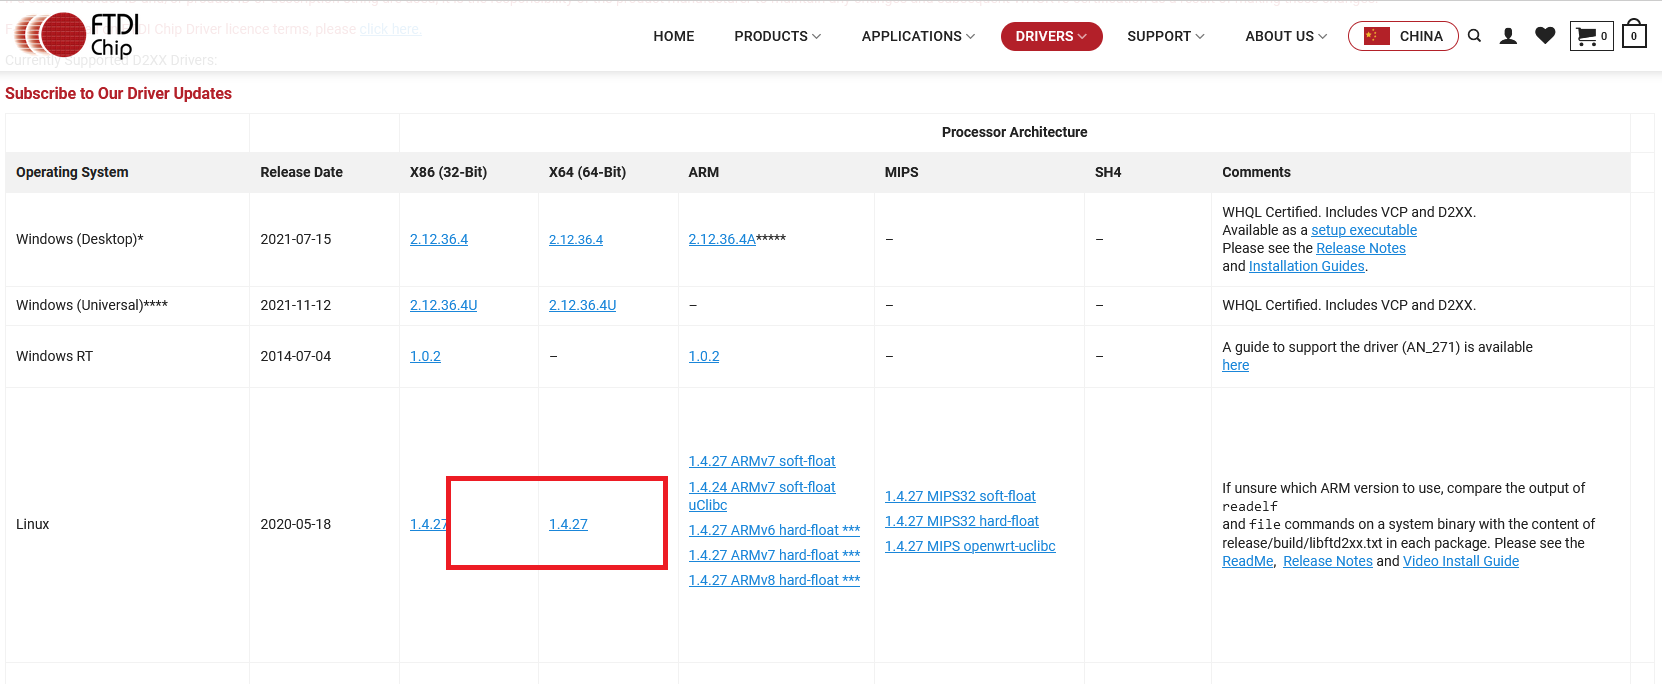This screenshot has width=1662, height=684.
Task: Click the X64 (64-Bit) column header
Action: [587, 172]
